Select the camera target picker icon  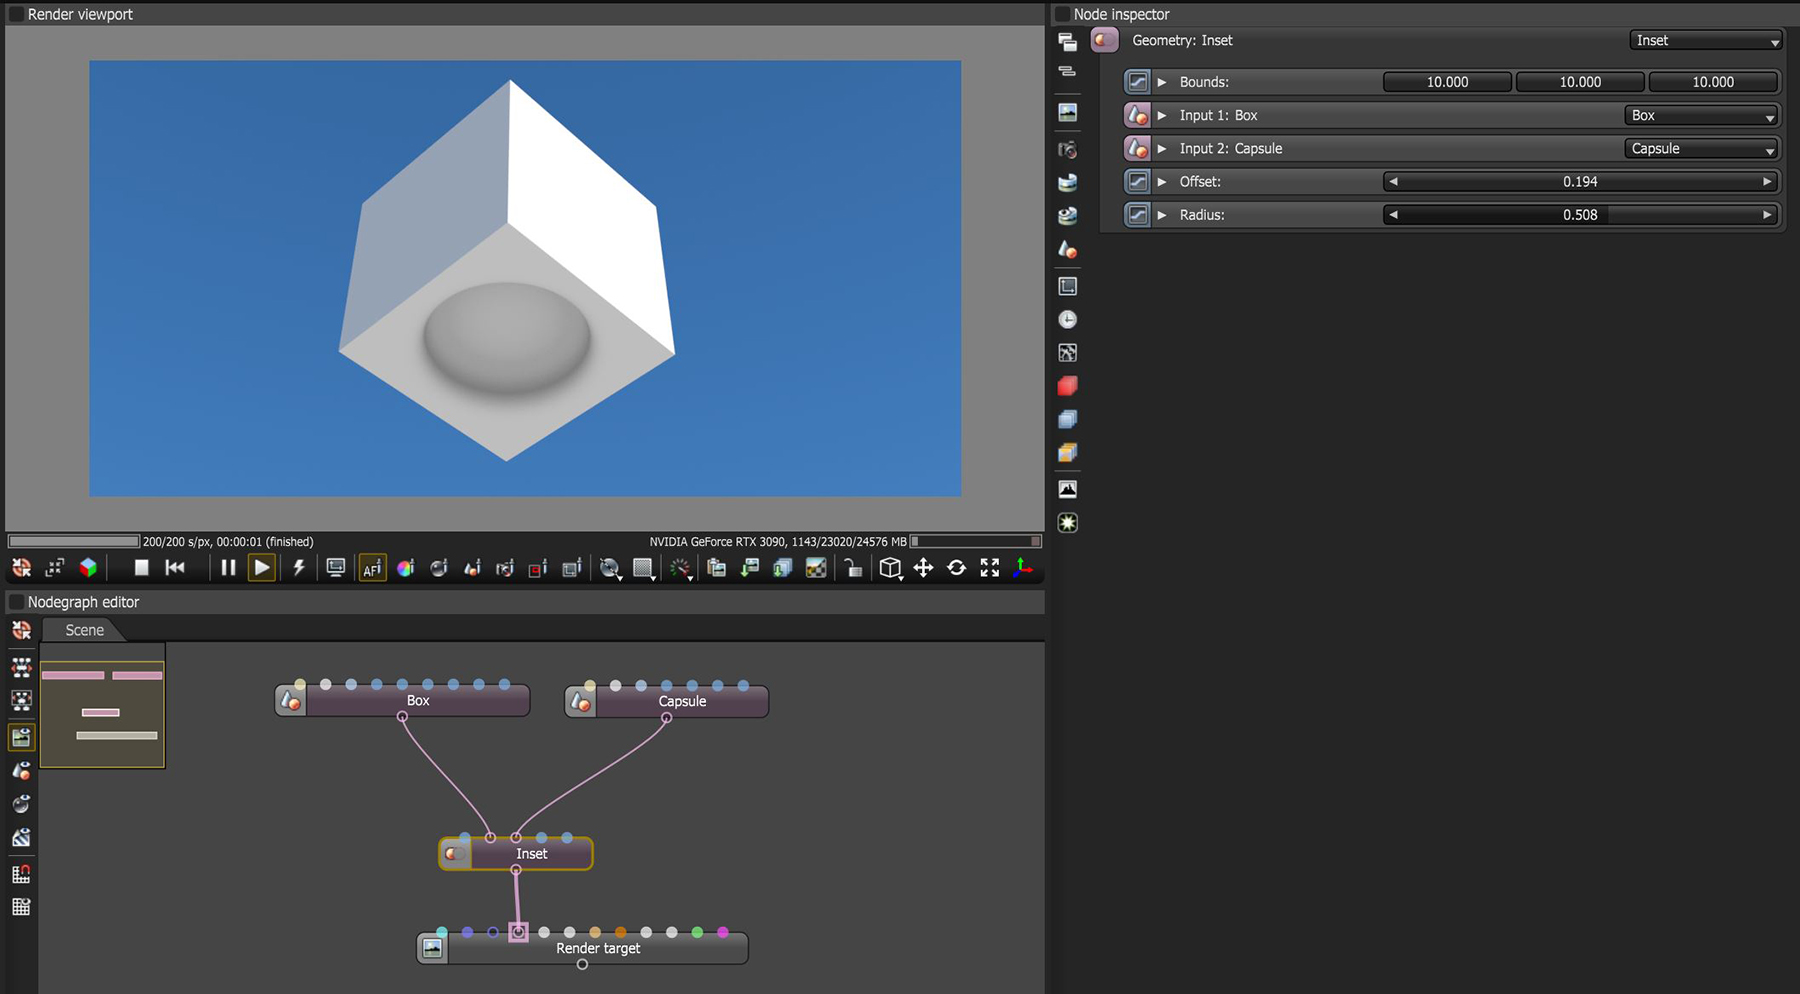(x=505, y=568)
